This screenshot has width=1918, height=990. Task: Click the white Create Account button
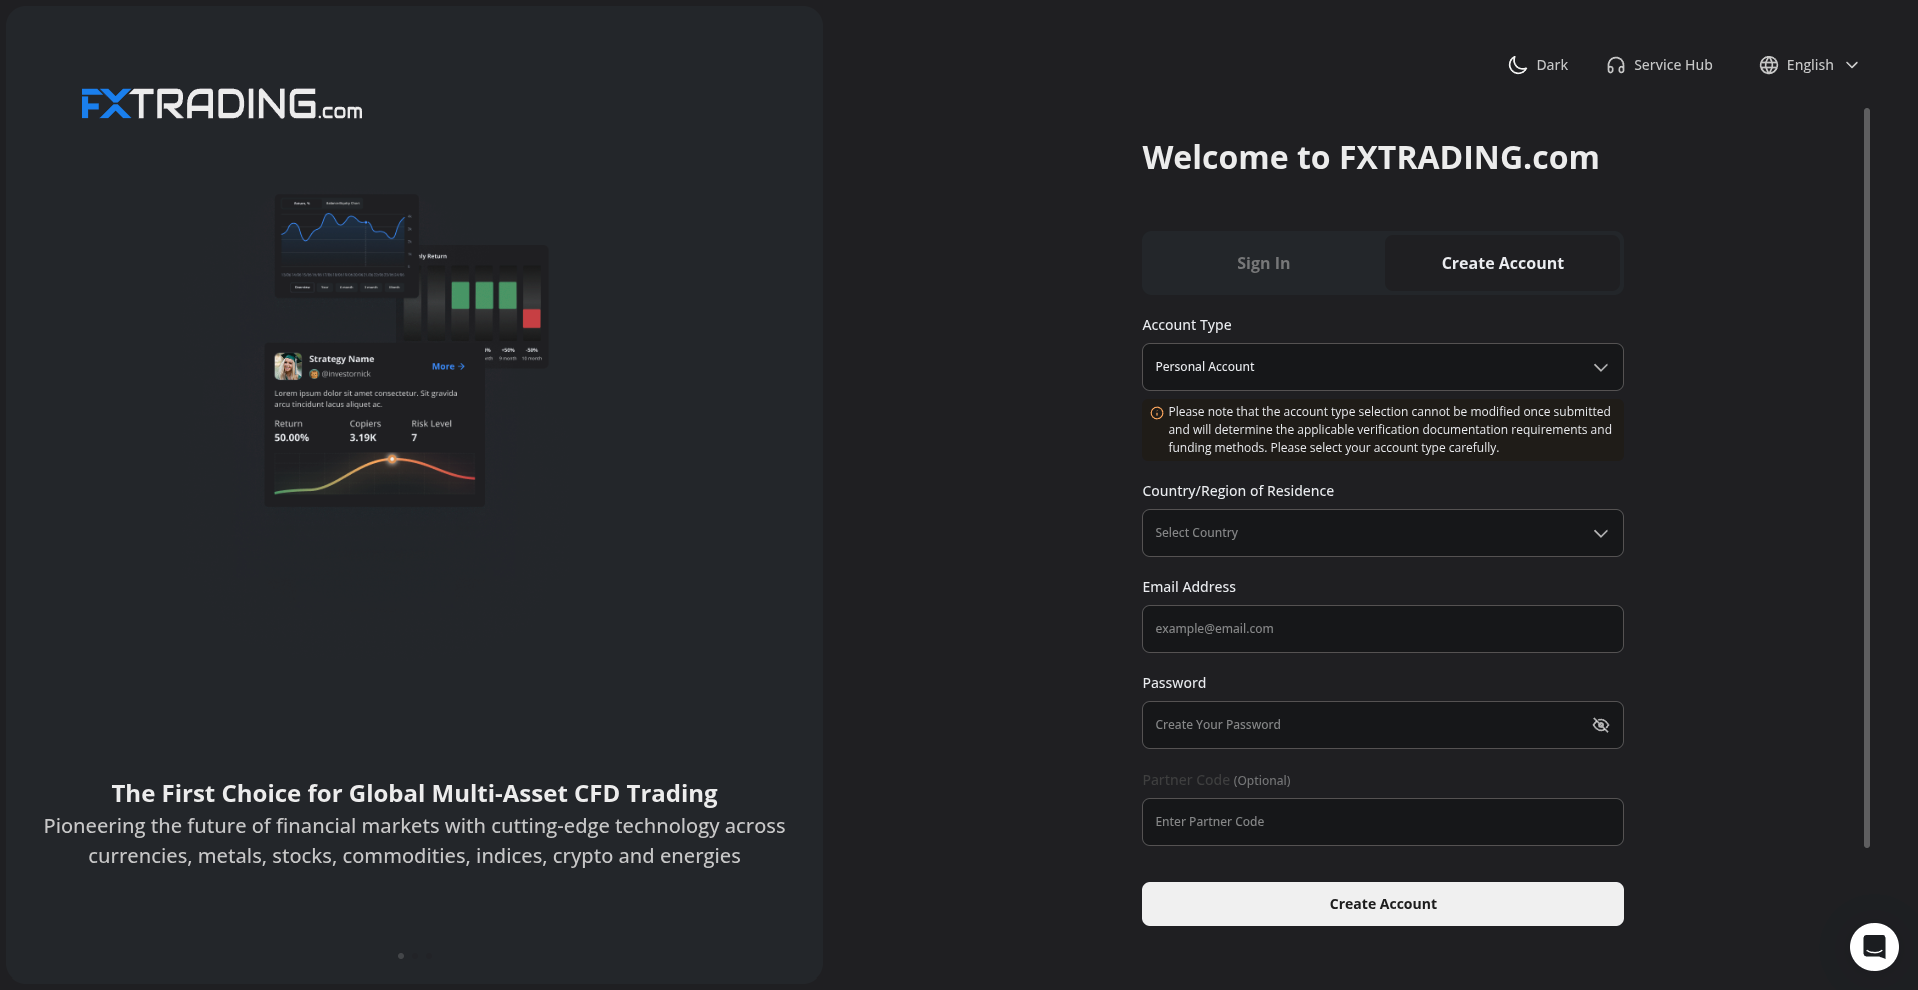tap(1382, 904)
